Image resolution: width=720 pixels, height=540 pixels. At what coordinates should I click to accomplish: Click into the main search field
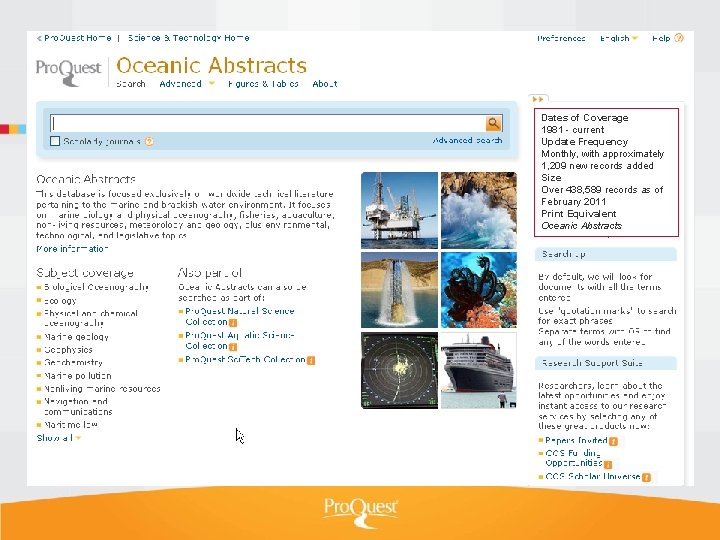[x=268, y=123]
